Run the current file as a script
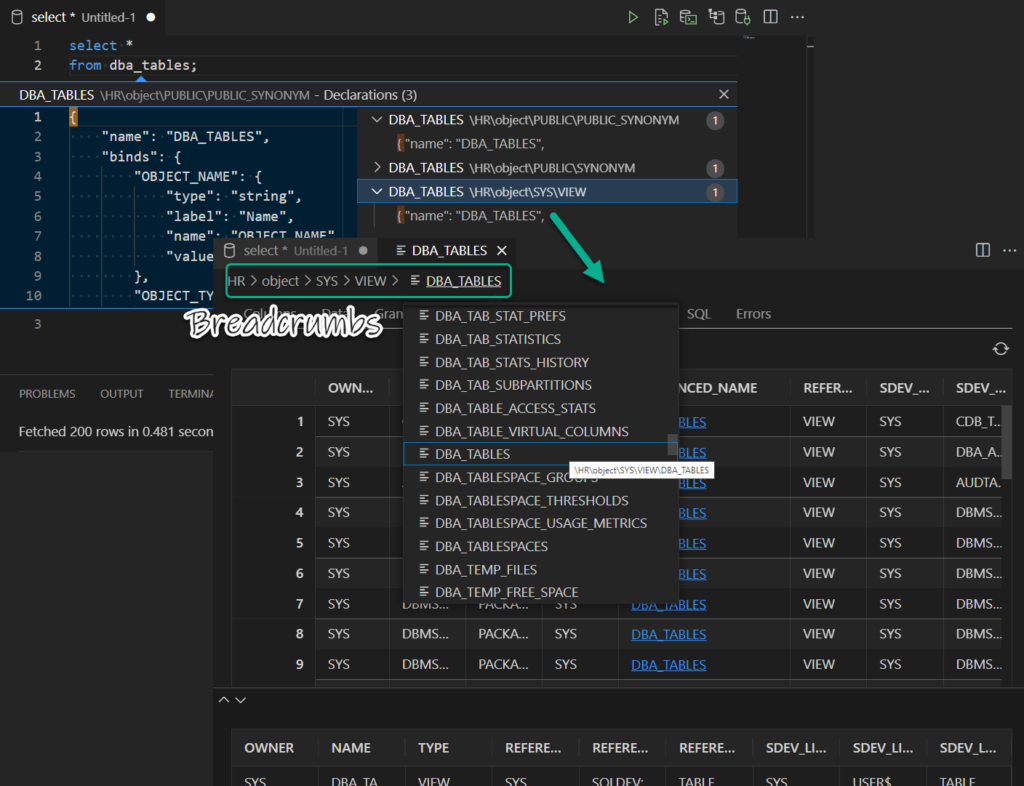Screen dimensions: 1024x786 pos(659,17)
